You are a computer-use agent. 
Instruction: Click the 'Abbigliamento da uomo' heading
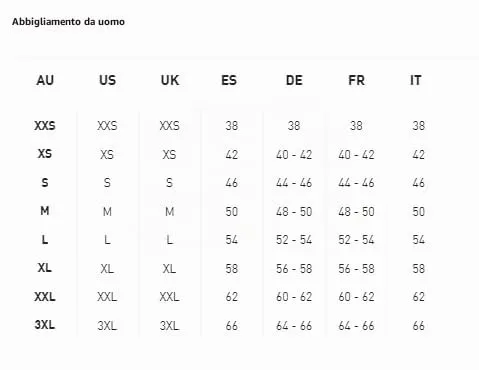point(68,22)
